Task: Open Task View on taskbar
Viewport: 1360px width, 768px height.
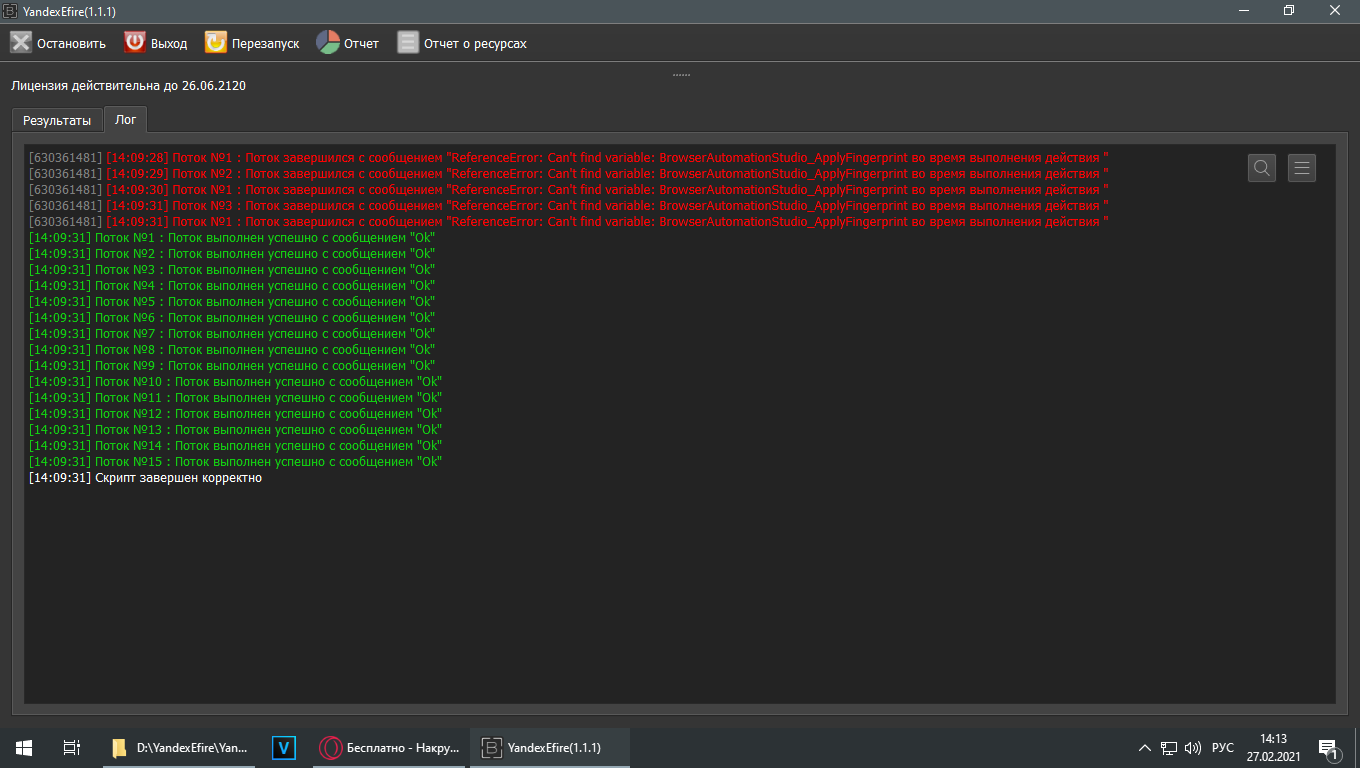Action: click(x=71, y=747)
